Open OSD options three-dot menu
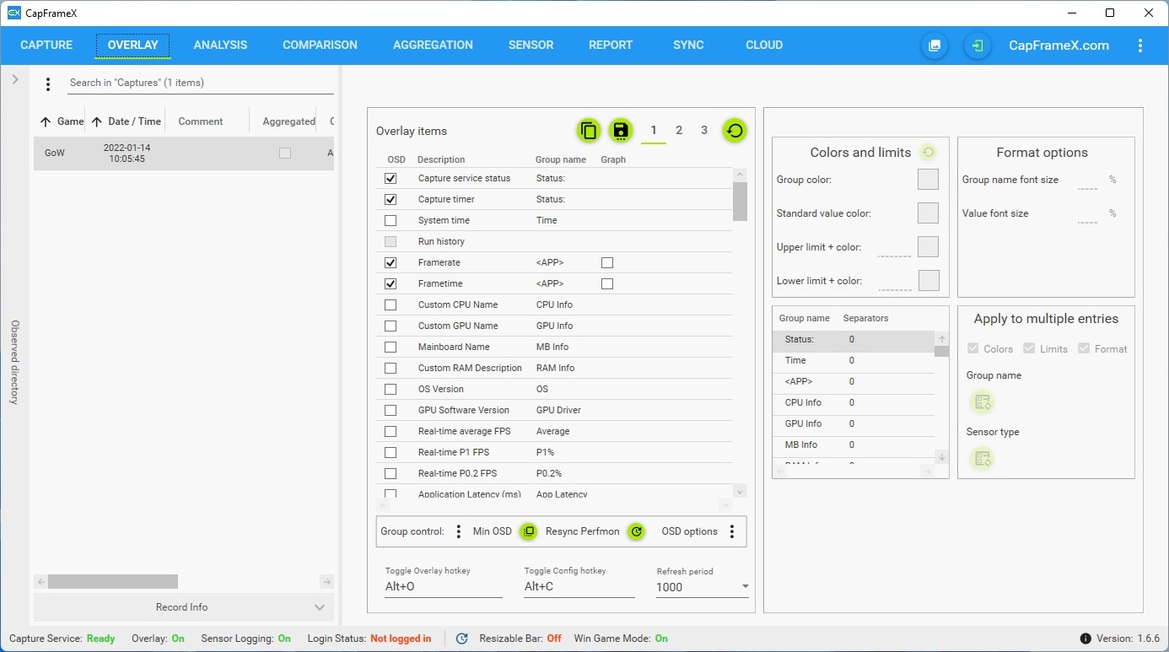Screen dimensions: 1169x652 tap(732, 531)
